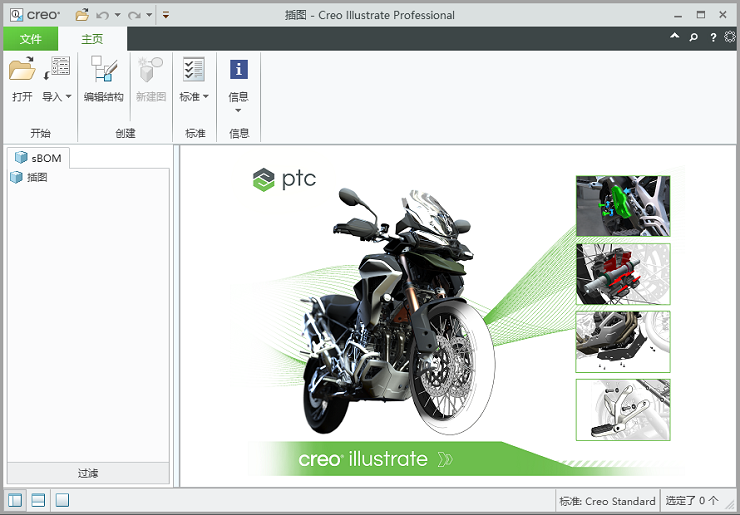740x515 pixels.
Task: Select the sBOM tab
Action: click(x=38, y=158)
